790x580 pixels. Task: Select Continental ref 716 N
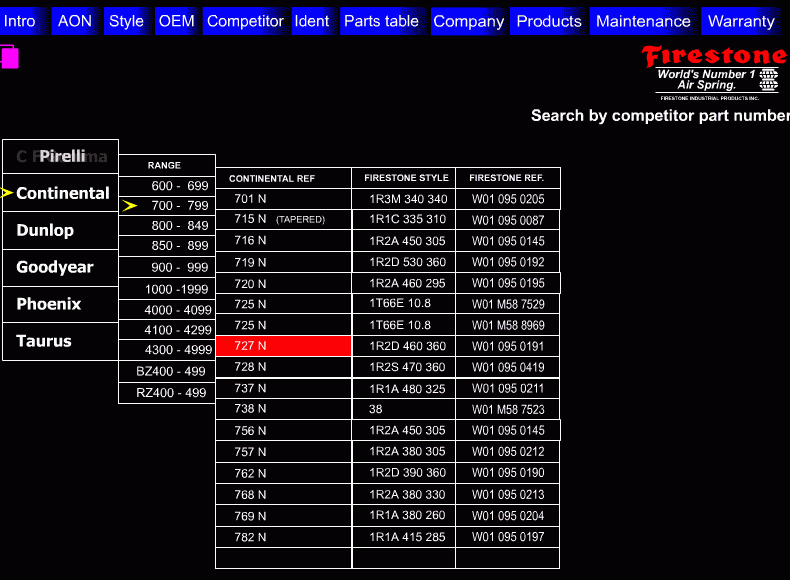(x=284, y=240)
